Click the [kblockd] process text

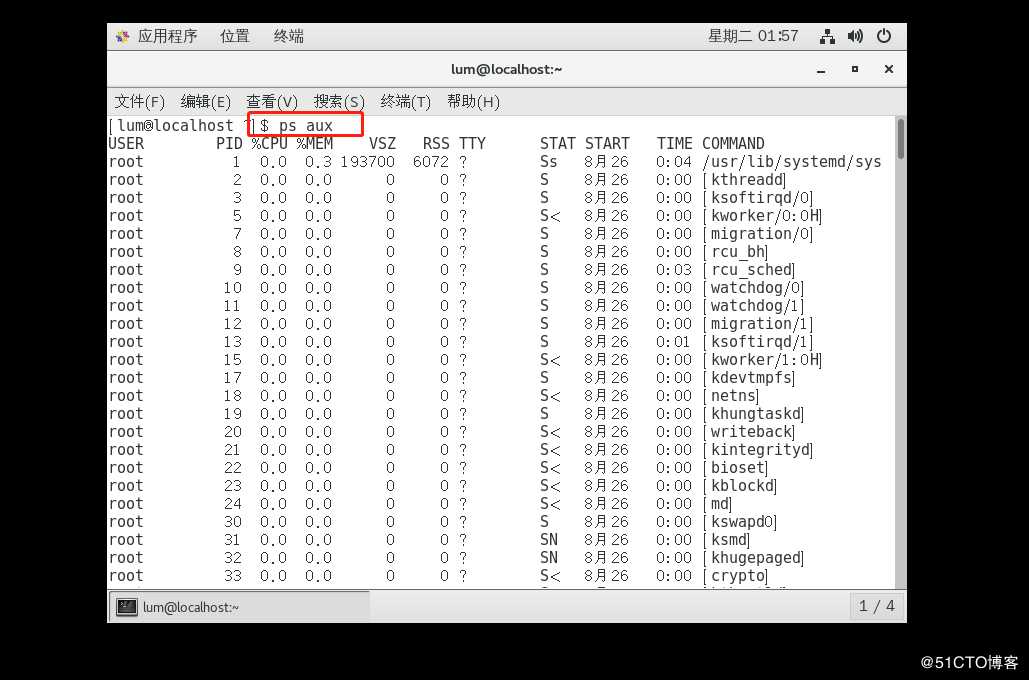pyautogui.click(x=740, y=486)
